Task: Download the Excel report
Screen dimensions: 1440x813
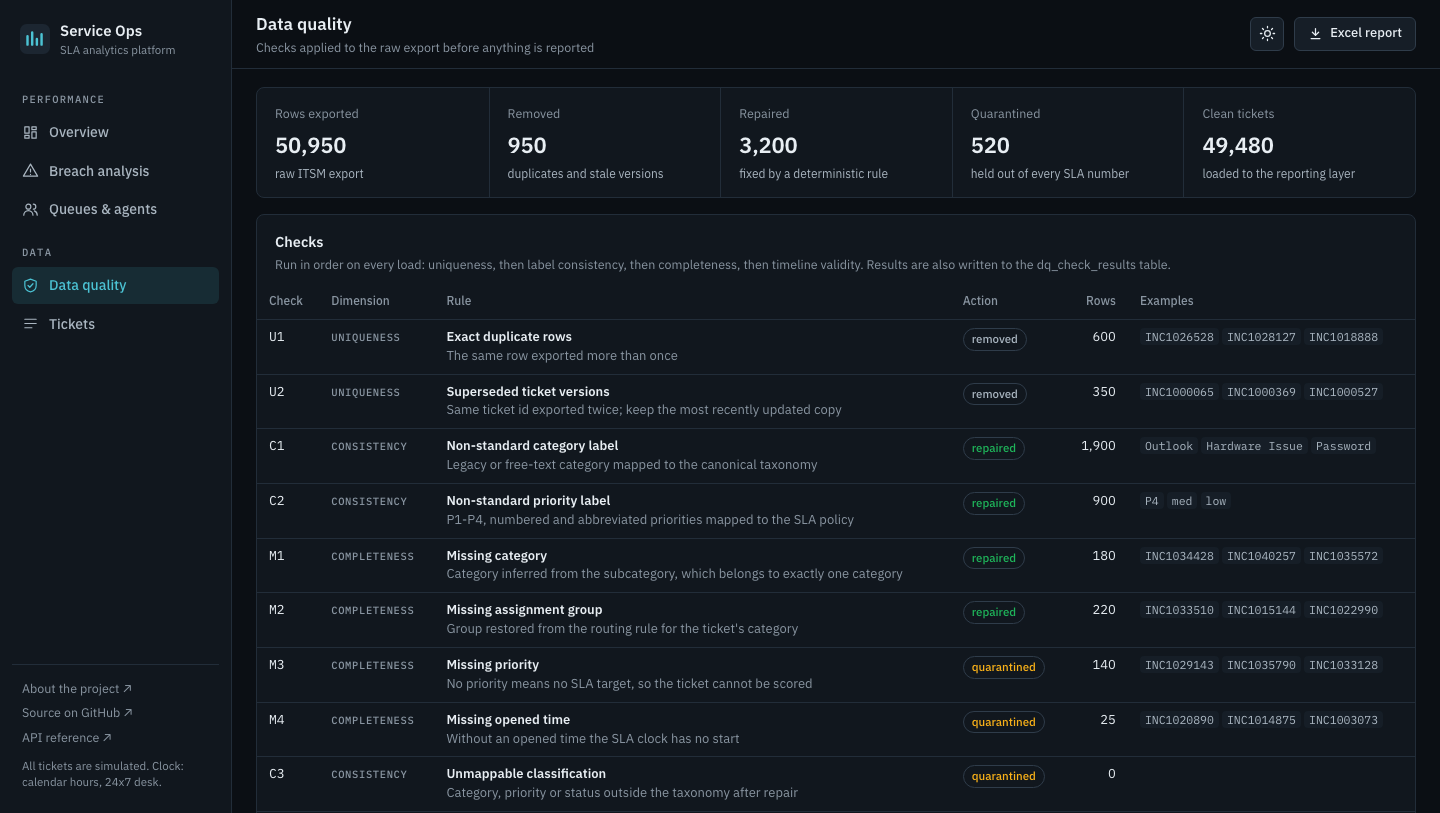Action: [x=1355, y=34]
